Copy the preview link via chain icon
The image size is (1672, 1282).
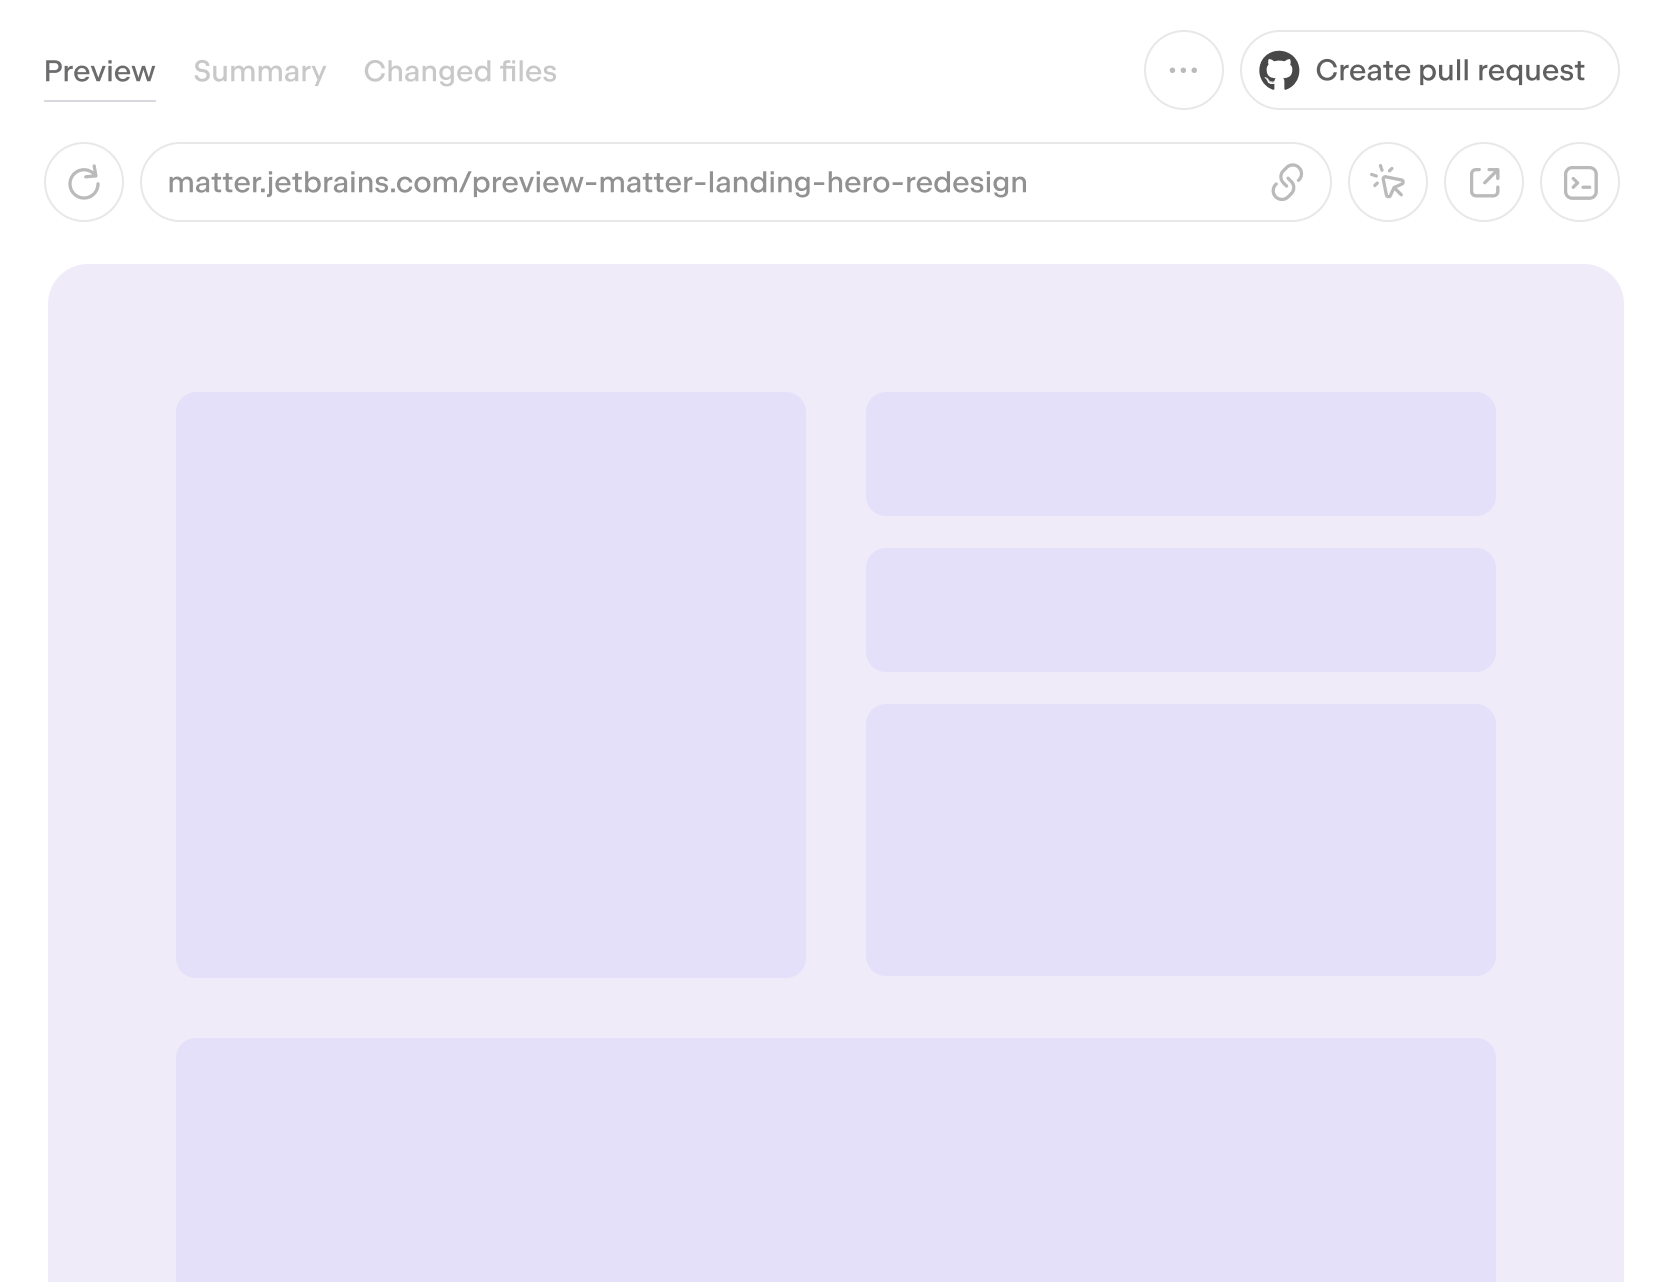click(x=1286, y=183)
